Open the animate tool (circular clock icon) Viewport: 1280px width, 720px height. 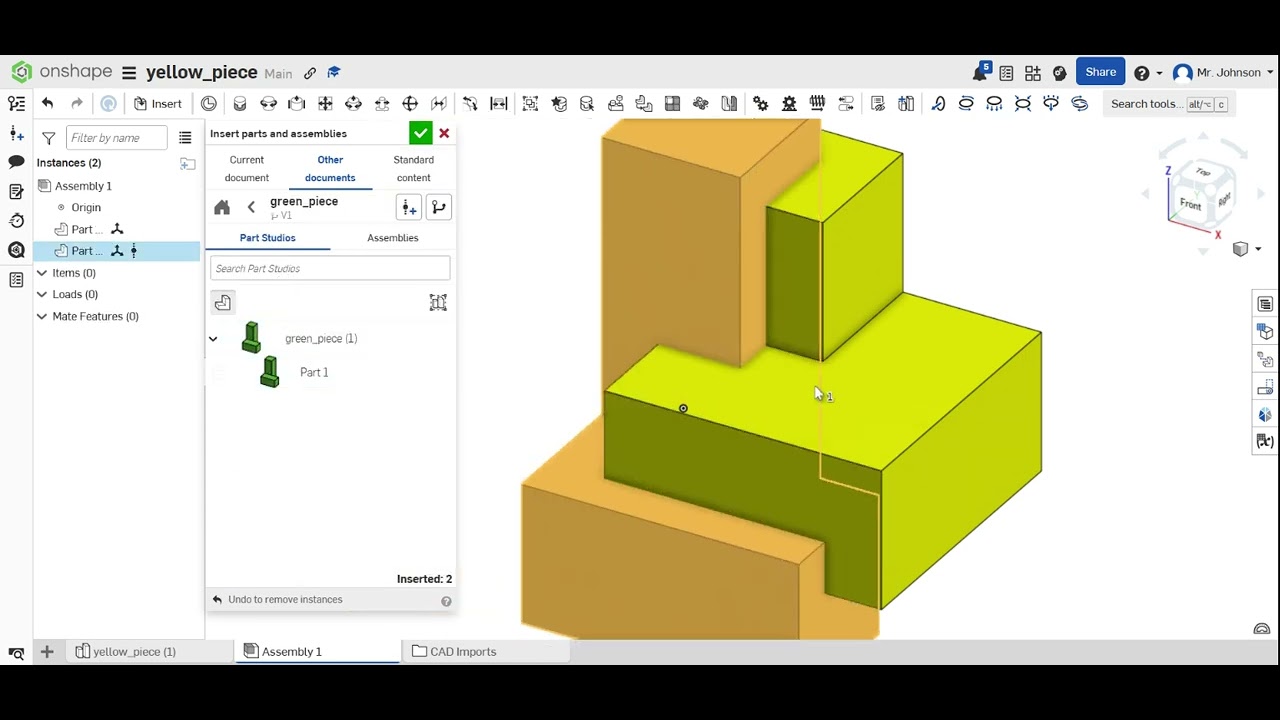[x=208, y=103]
